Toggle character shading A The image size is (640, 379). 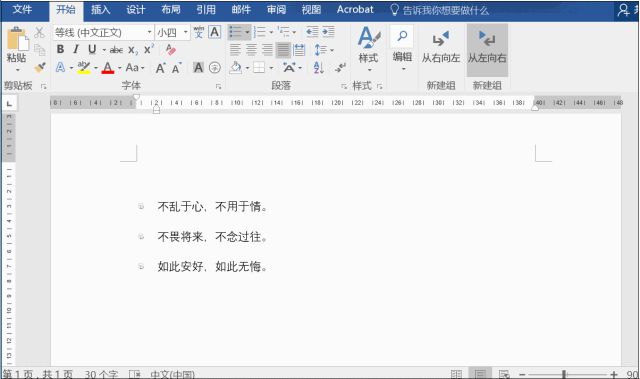pos(198,68)
